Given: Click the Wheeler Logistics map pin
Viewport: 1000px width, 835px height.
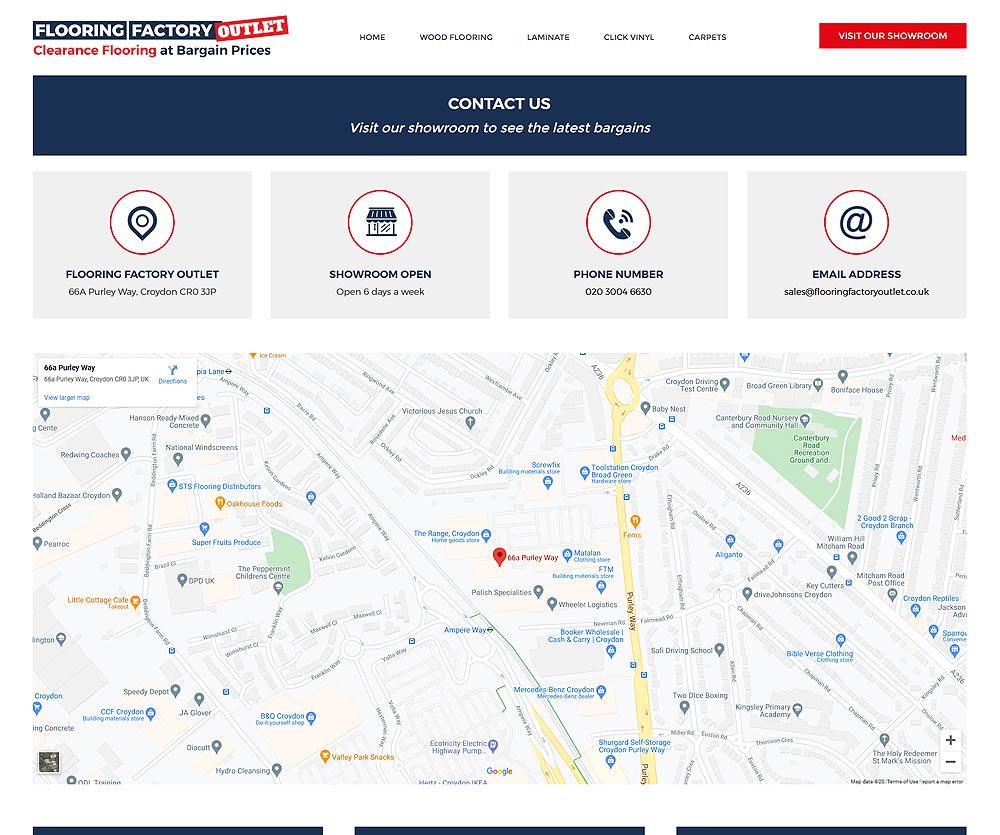Looking at the screenshot, I should click(x=552, y=603).
